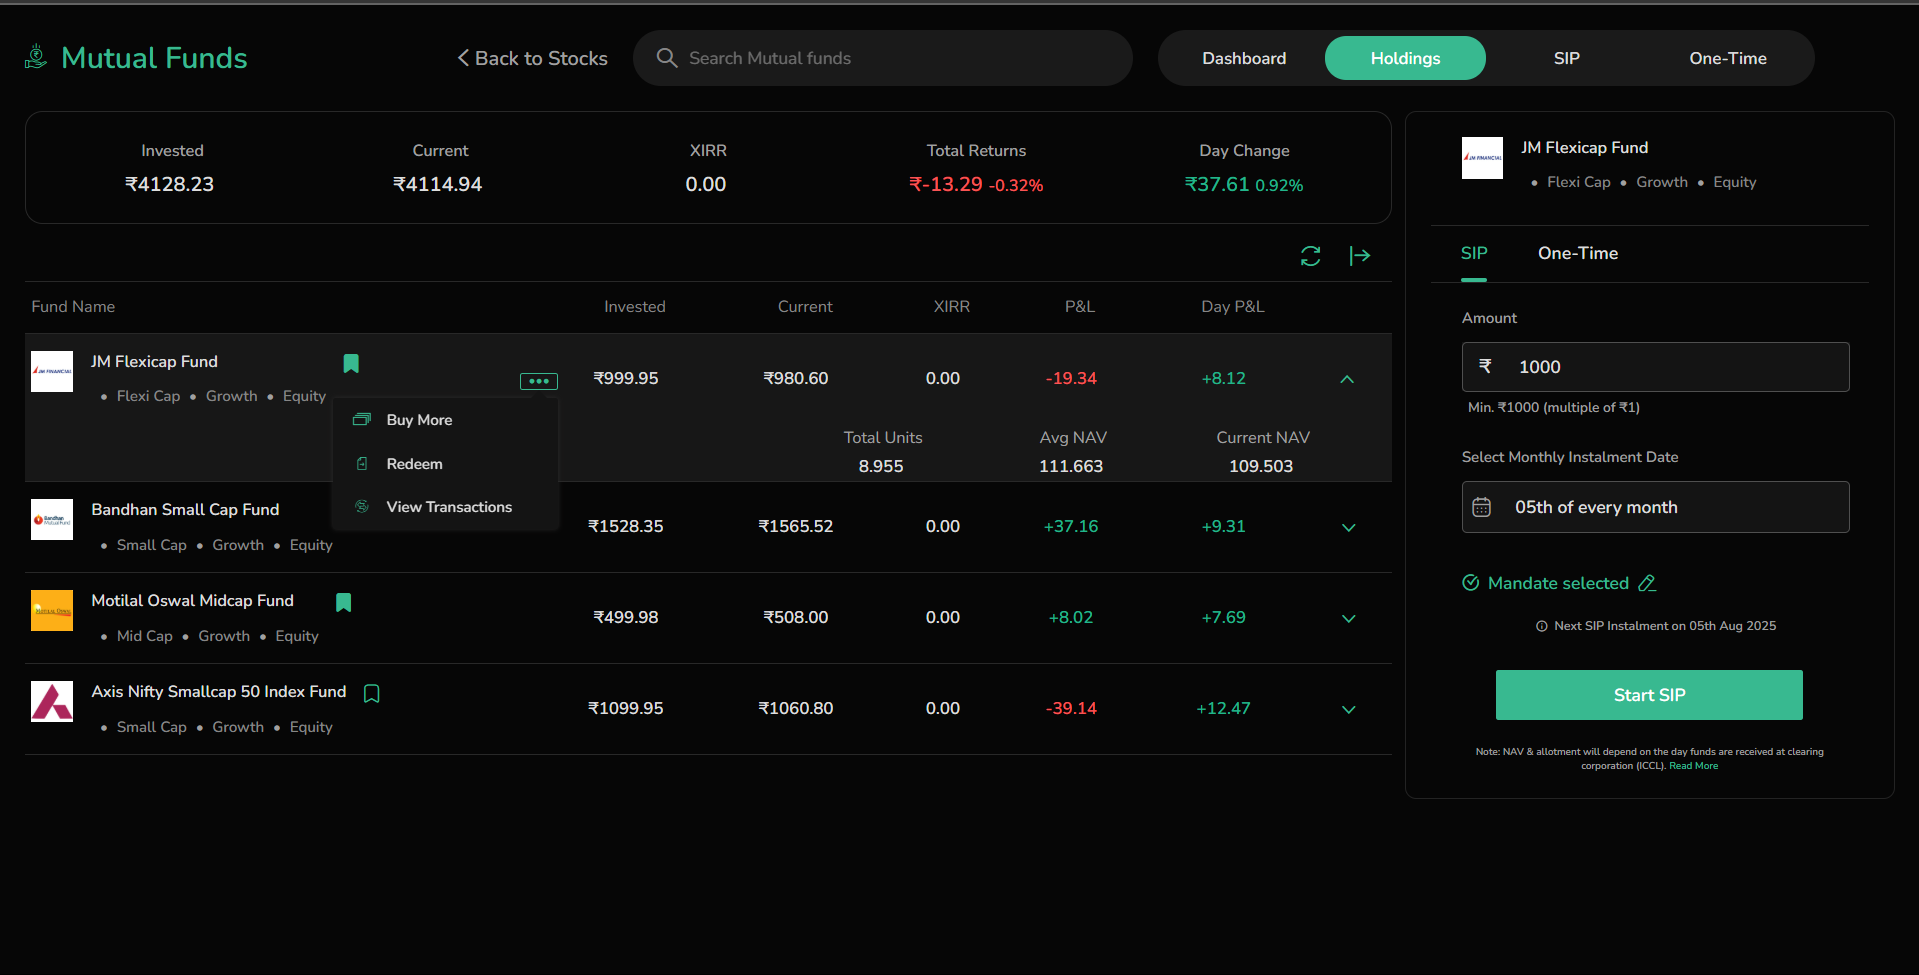Toggle bookmark for Axis Nifty Smallcap 50 Index Fund
The image size is (1919, 975).
tap(371, 693)
